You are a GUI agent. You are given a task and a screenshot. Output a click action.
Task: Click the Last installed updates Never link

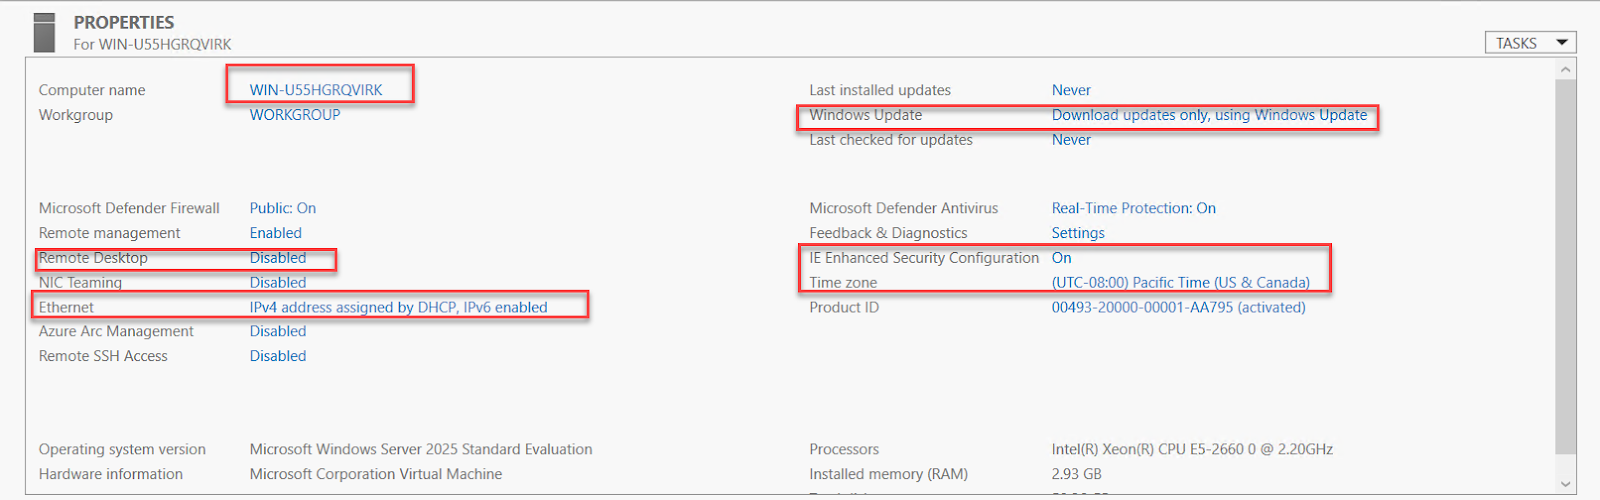pyautogui.click(x=1071, y=90)
